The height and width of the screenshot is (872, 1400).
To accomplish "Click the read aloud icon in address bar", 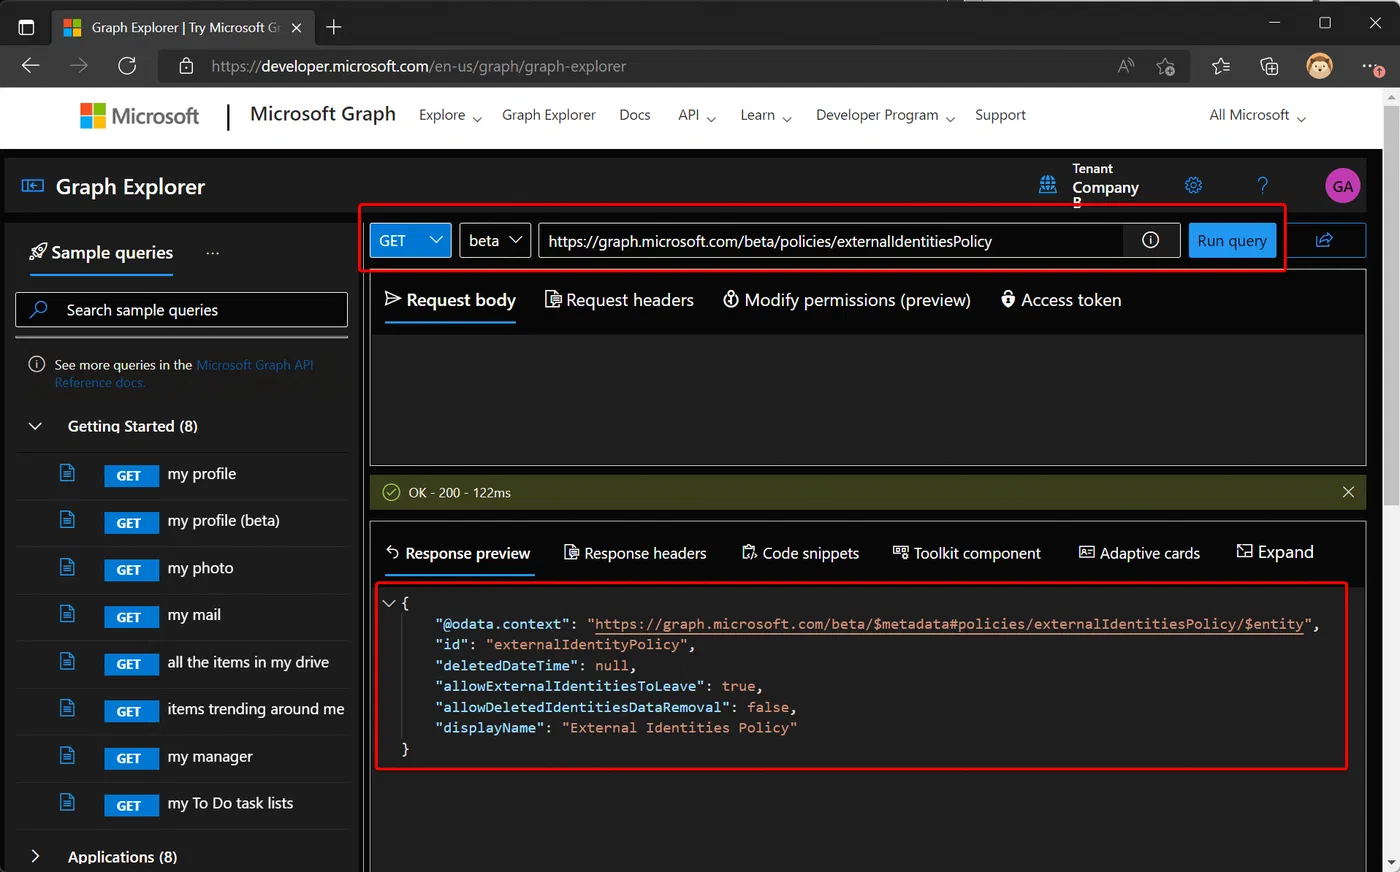I will point(1126,66).
